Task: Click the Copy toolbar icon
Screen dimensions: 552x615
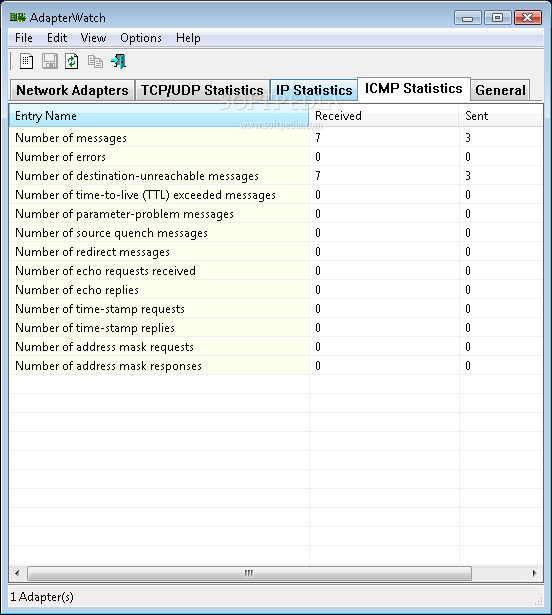Action: coord(95,62)
